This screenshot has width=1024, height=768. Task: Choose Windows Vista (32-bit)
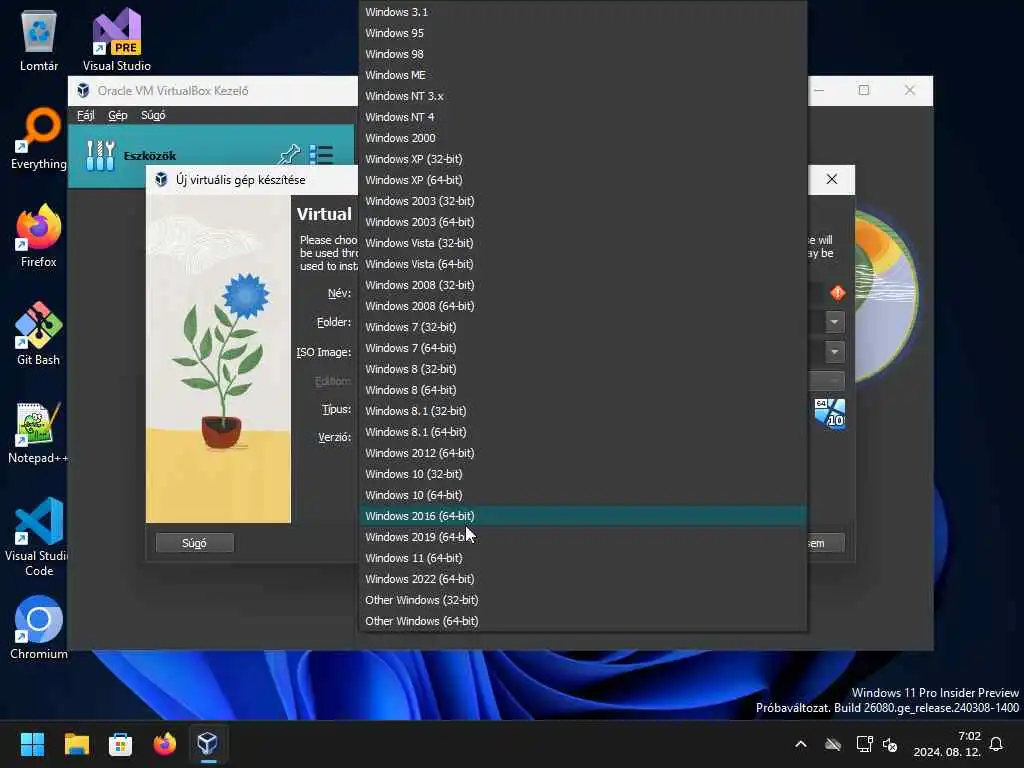[x=583, y=243]
